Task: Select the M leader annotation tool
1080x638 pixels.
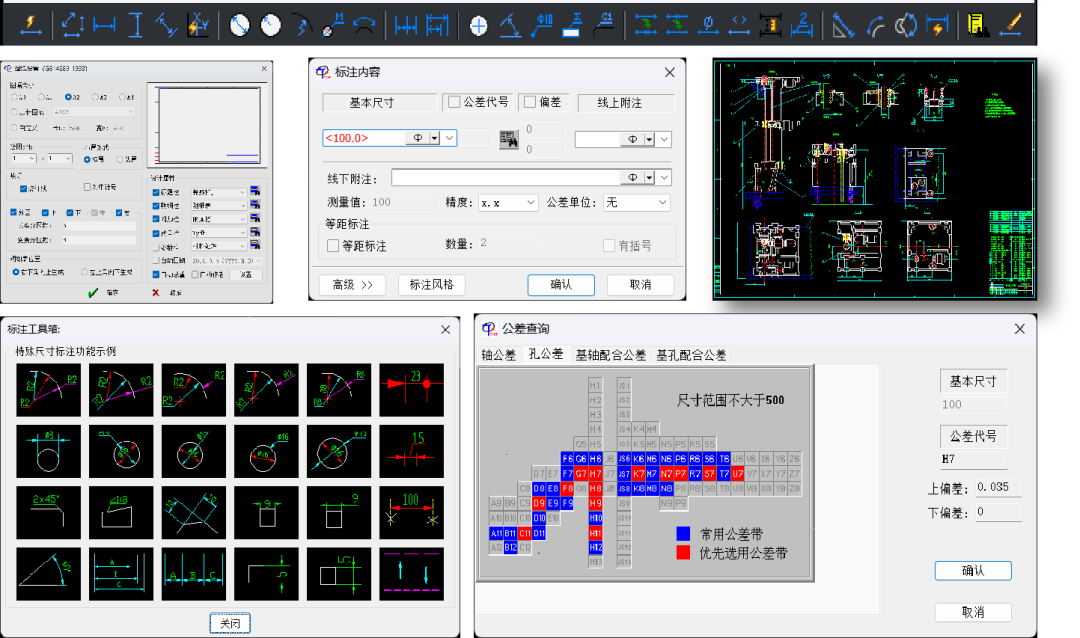Action: point(333,25)
